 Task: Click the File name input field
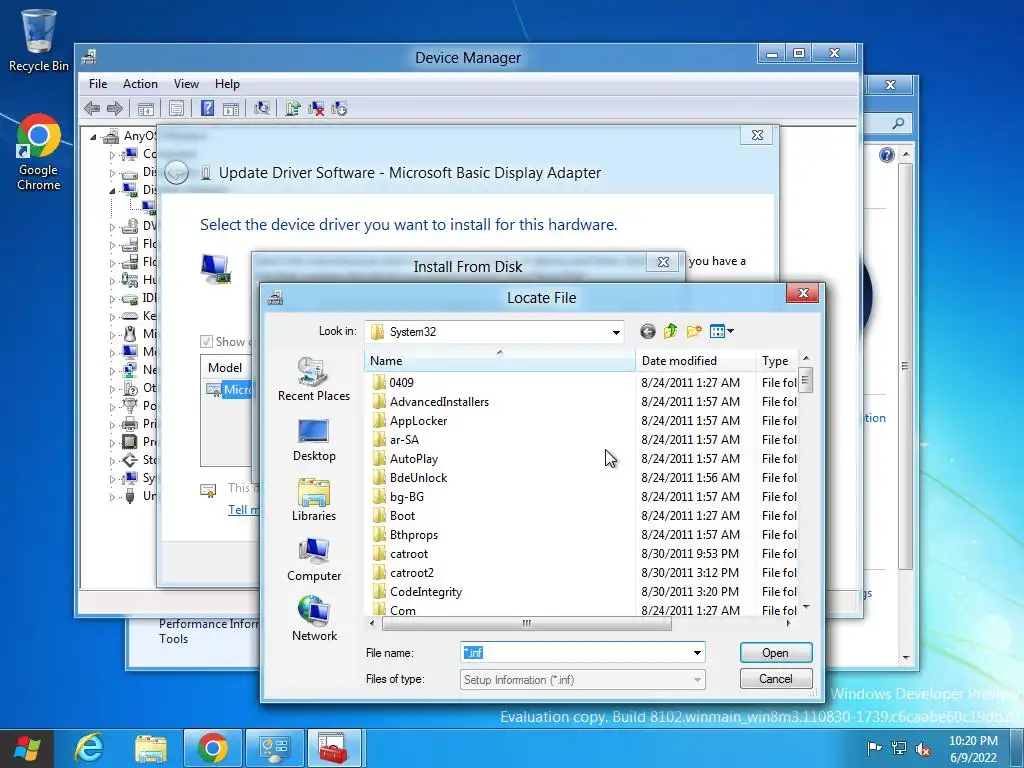pyautogui.click(x=575, y=652)
